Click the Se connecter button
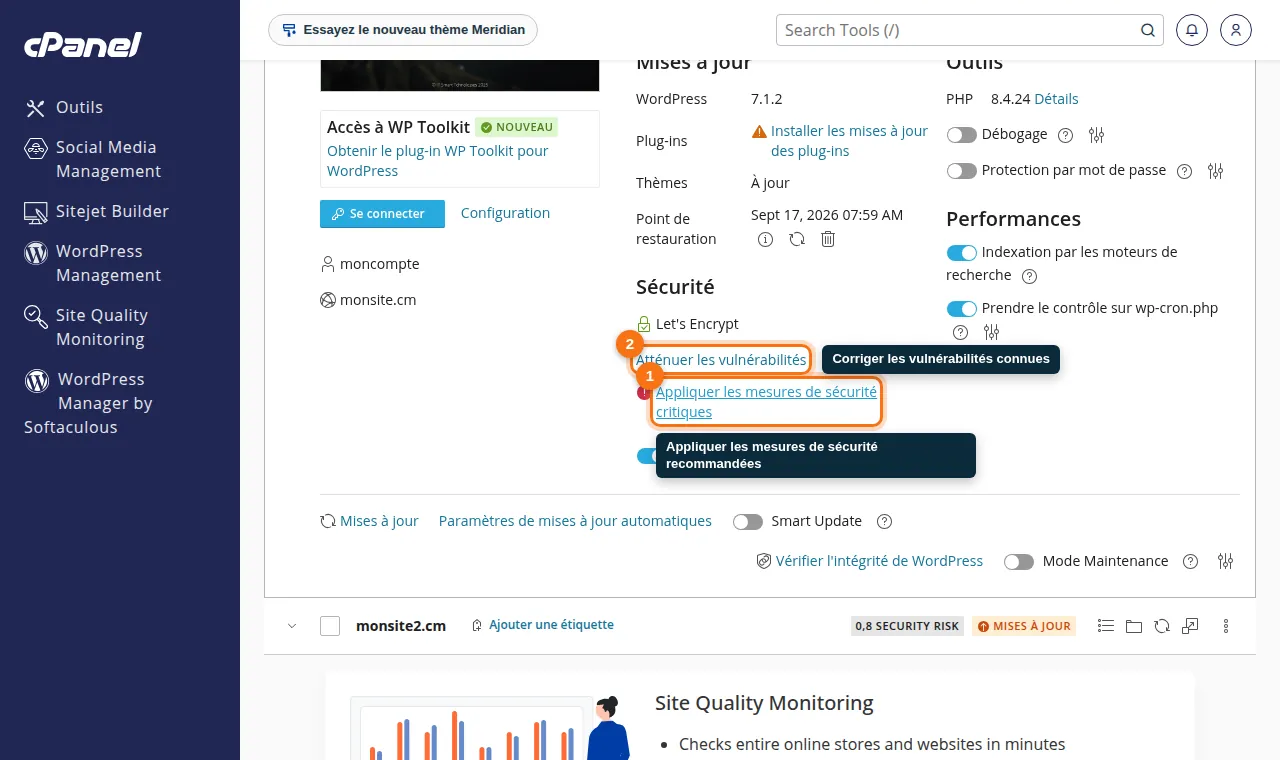1280x760 pixels. coord(382,214)
